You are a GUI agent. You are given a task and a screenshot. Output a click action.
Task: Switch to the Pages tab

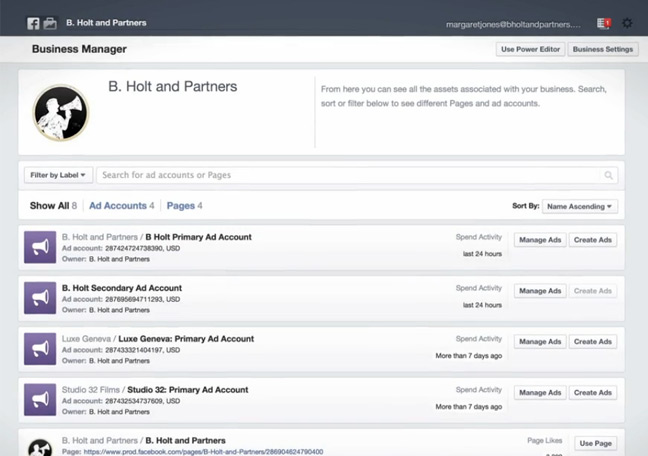(184, 206)
